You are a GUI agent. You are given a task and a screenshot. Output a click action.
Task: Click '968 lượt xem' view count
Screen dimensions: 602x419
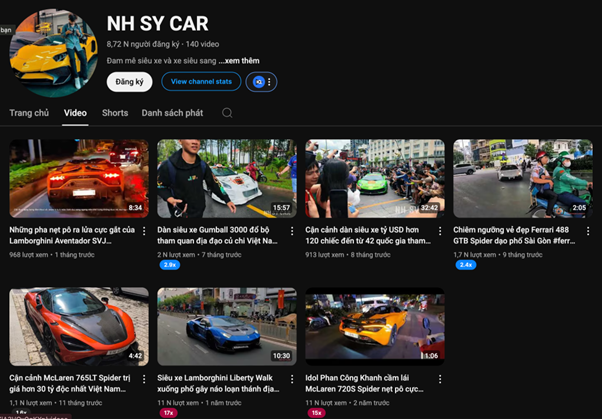(x=28, y=255)
